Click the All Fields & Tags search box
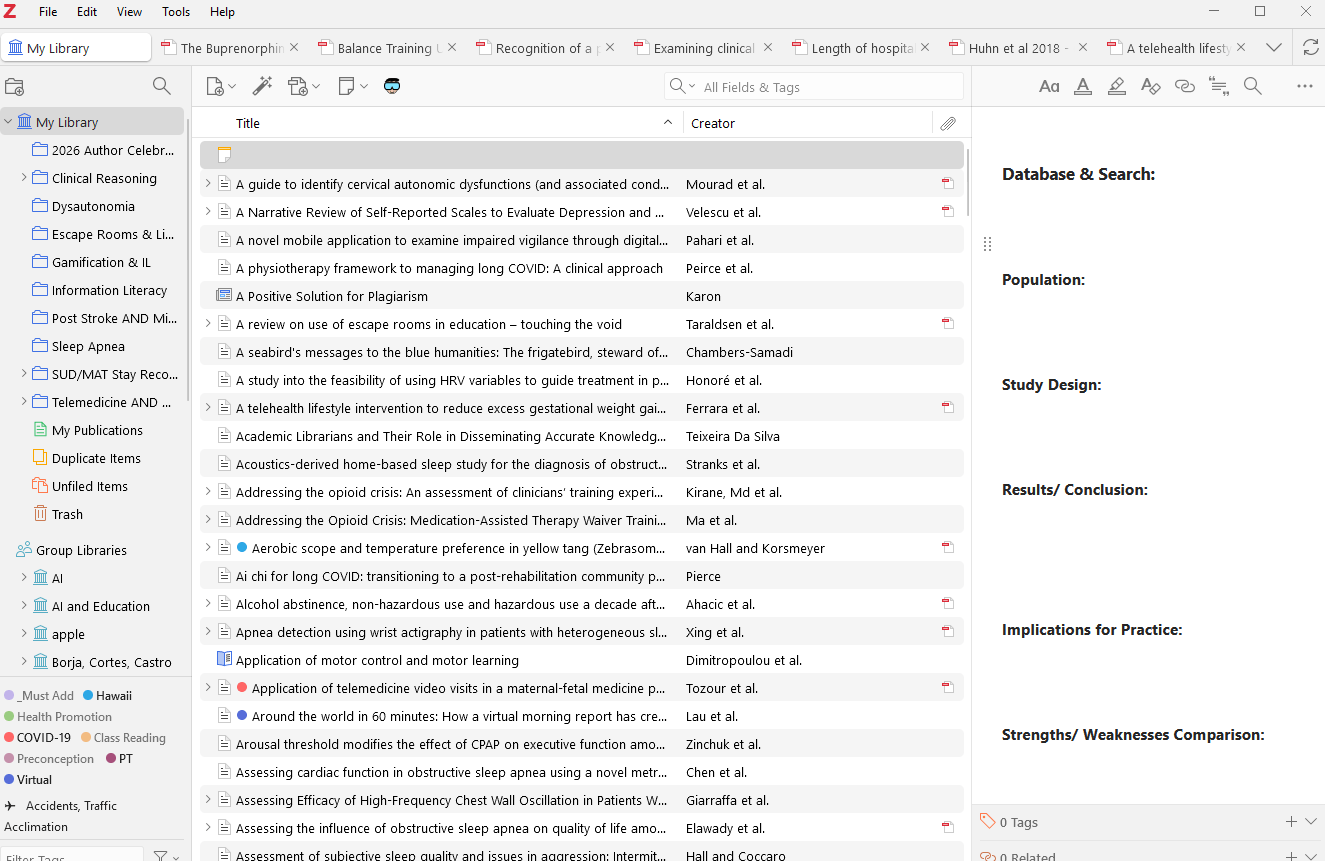The width and height of the screenshot is (1325, 861). click(814, 87)
